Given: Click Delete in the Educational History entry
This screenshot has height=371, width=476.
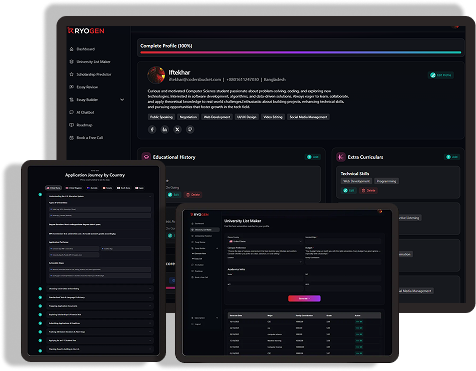Looking at the screenshot, I should (x=193, y=195).
